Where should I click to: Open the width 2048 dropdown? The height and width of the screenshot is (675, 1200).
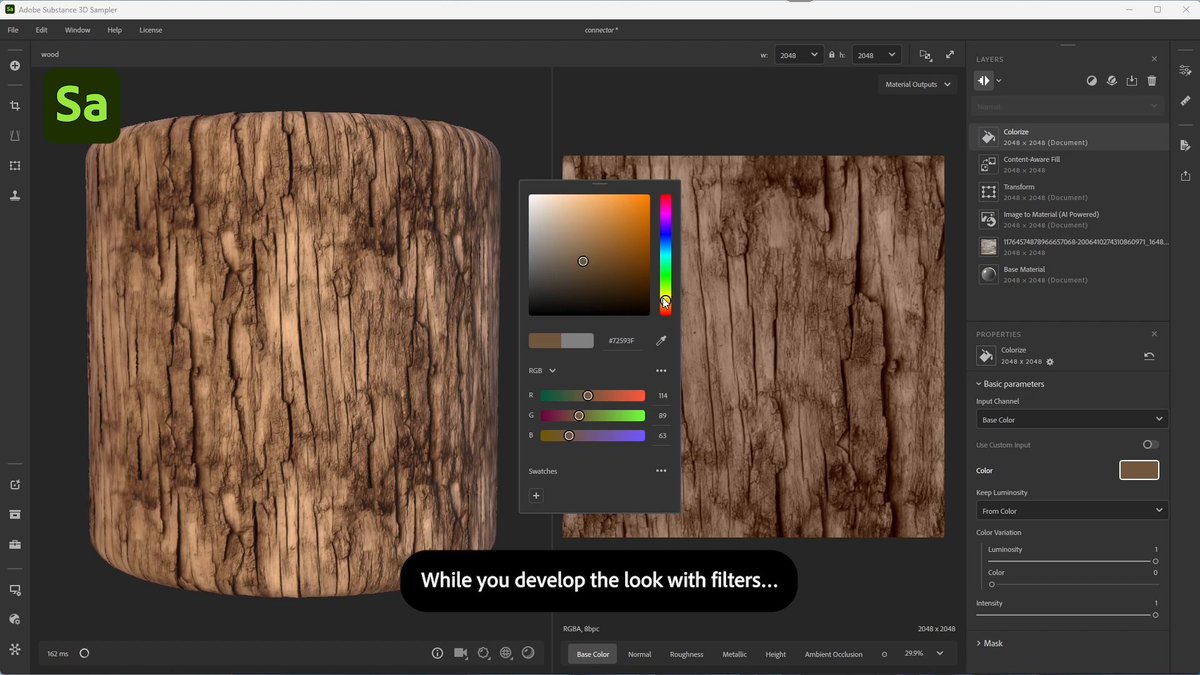(799, 55)
